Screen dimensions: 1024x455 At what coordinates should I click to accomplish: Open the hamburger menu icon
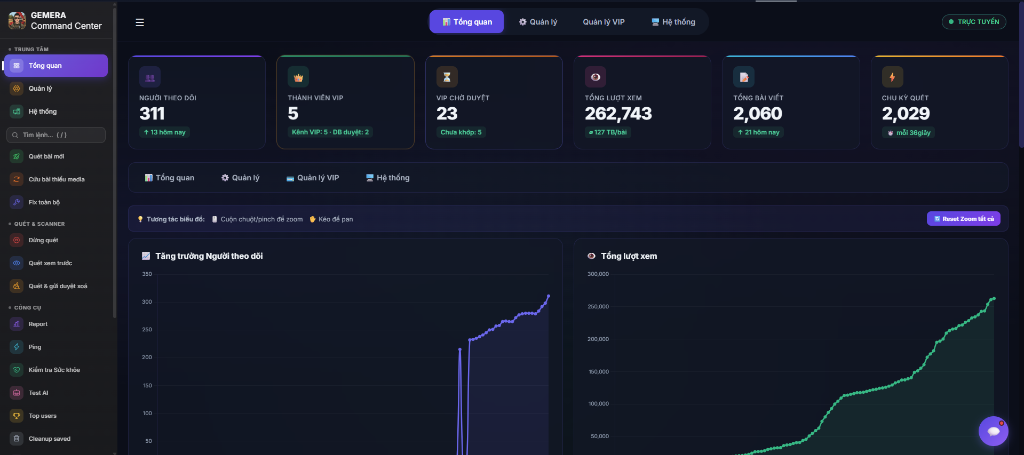(x=140, y=22)
